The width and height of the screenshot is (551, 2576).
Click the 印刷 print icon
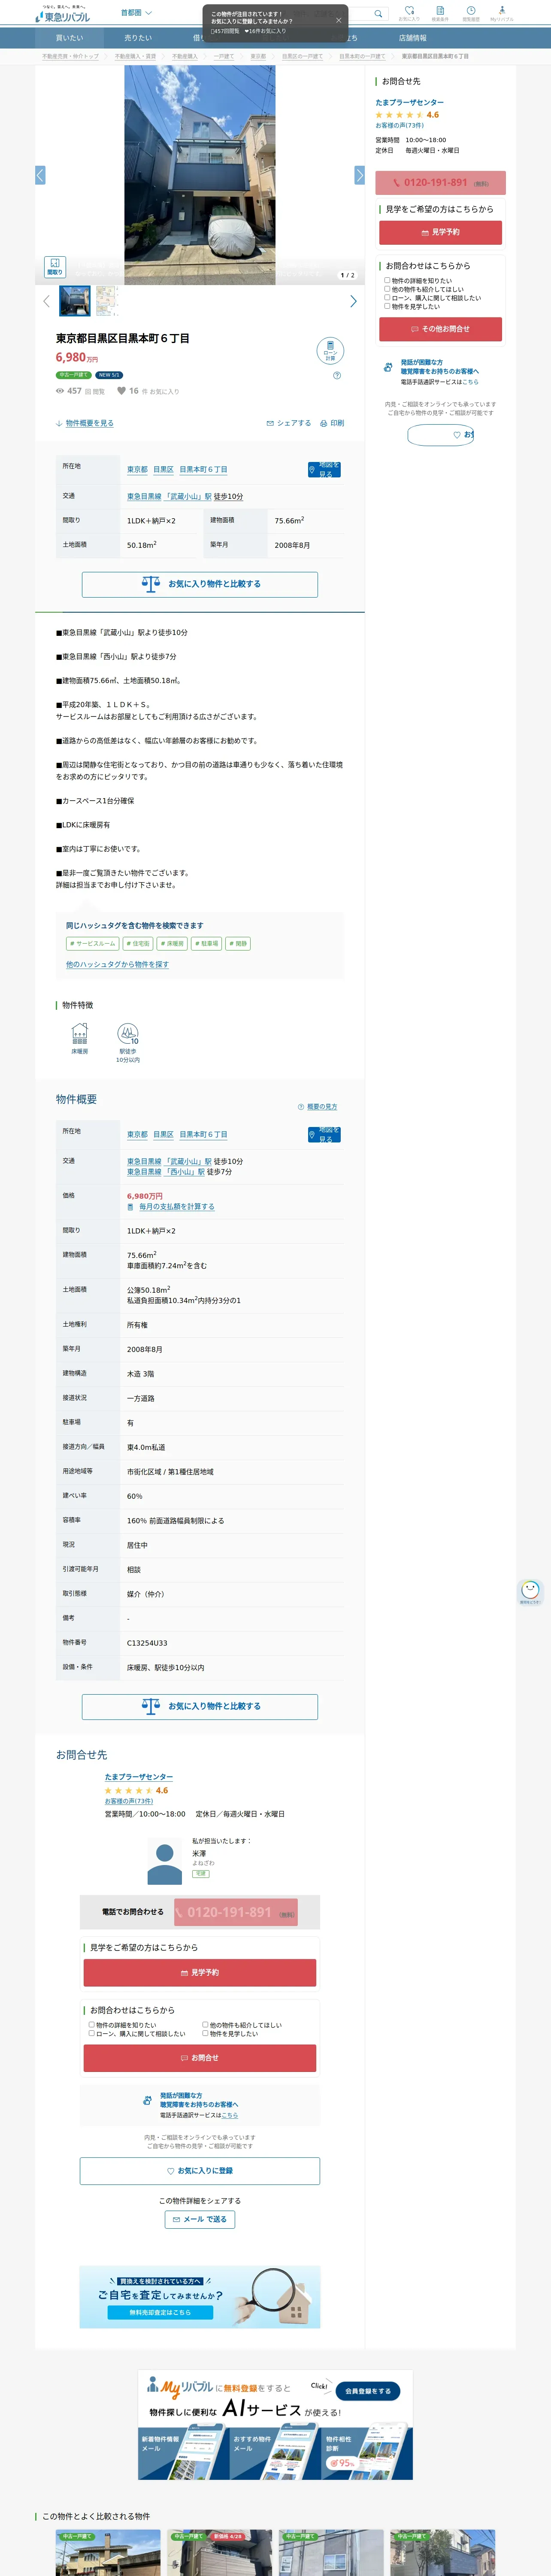coord(332,423)
